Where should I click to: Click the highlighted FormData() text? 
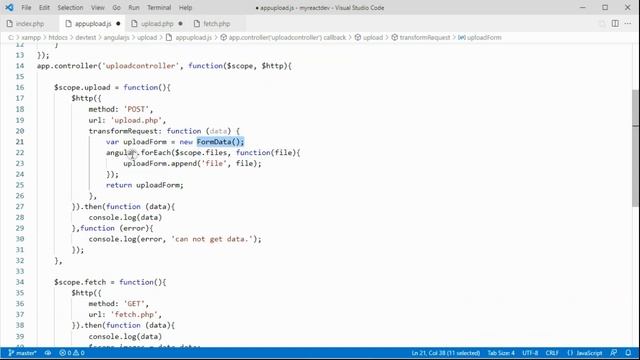pyautogui.click(x=220, y=142)
